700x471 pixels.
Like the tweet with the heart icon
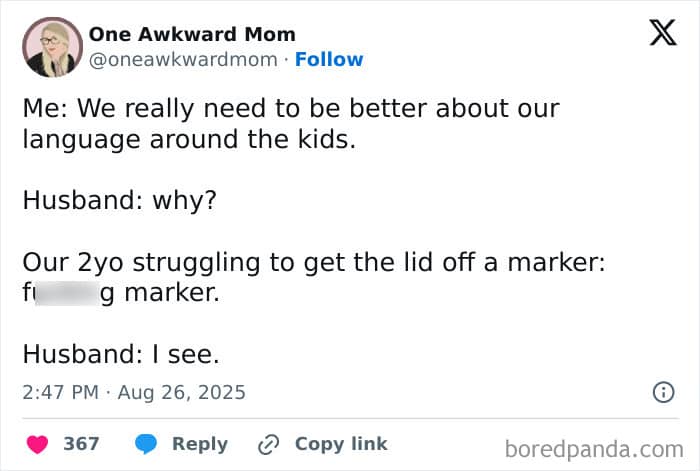pyautogui.click(x=37, y=443)
